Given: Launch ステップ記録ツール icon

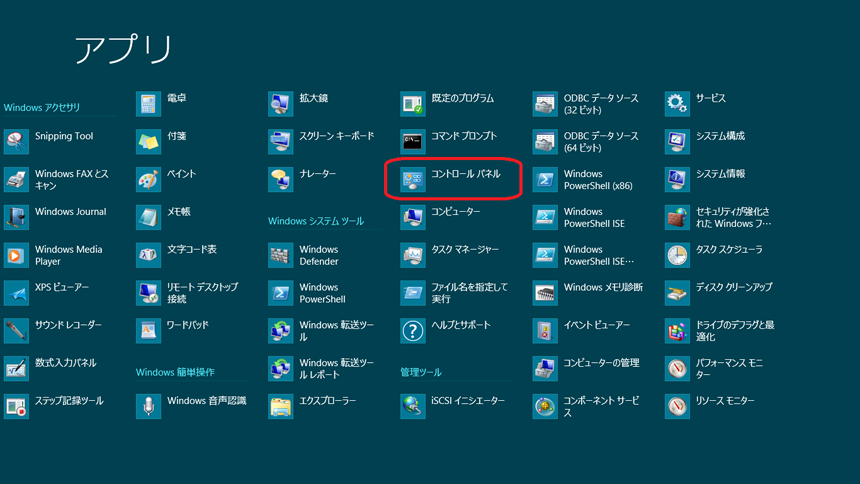Looking at the screenshot, I should [16, 407].
